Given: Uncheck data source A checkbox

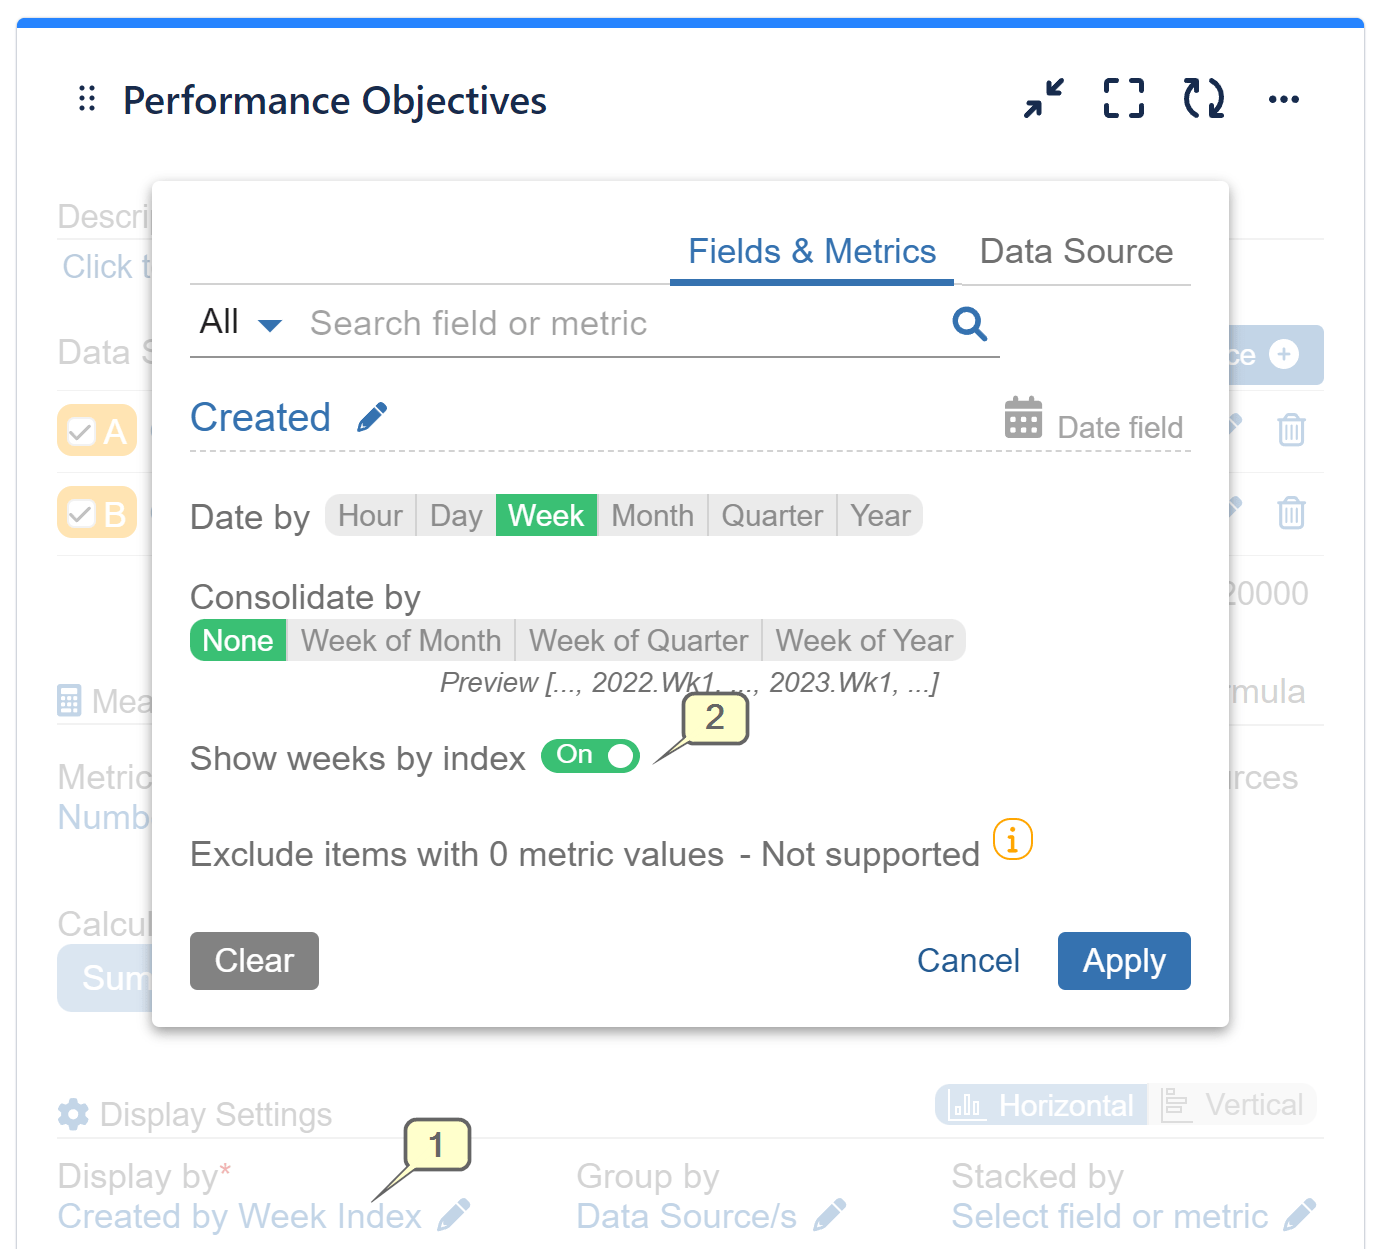Looking at the screenshot, I should [80, 430].
